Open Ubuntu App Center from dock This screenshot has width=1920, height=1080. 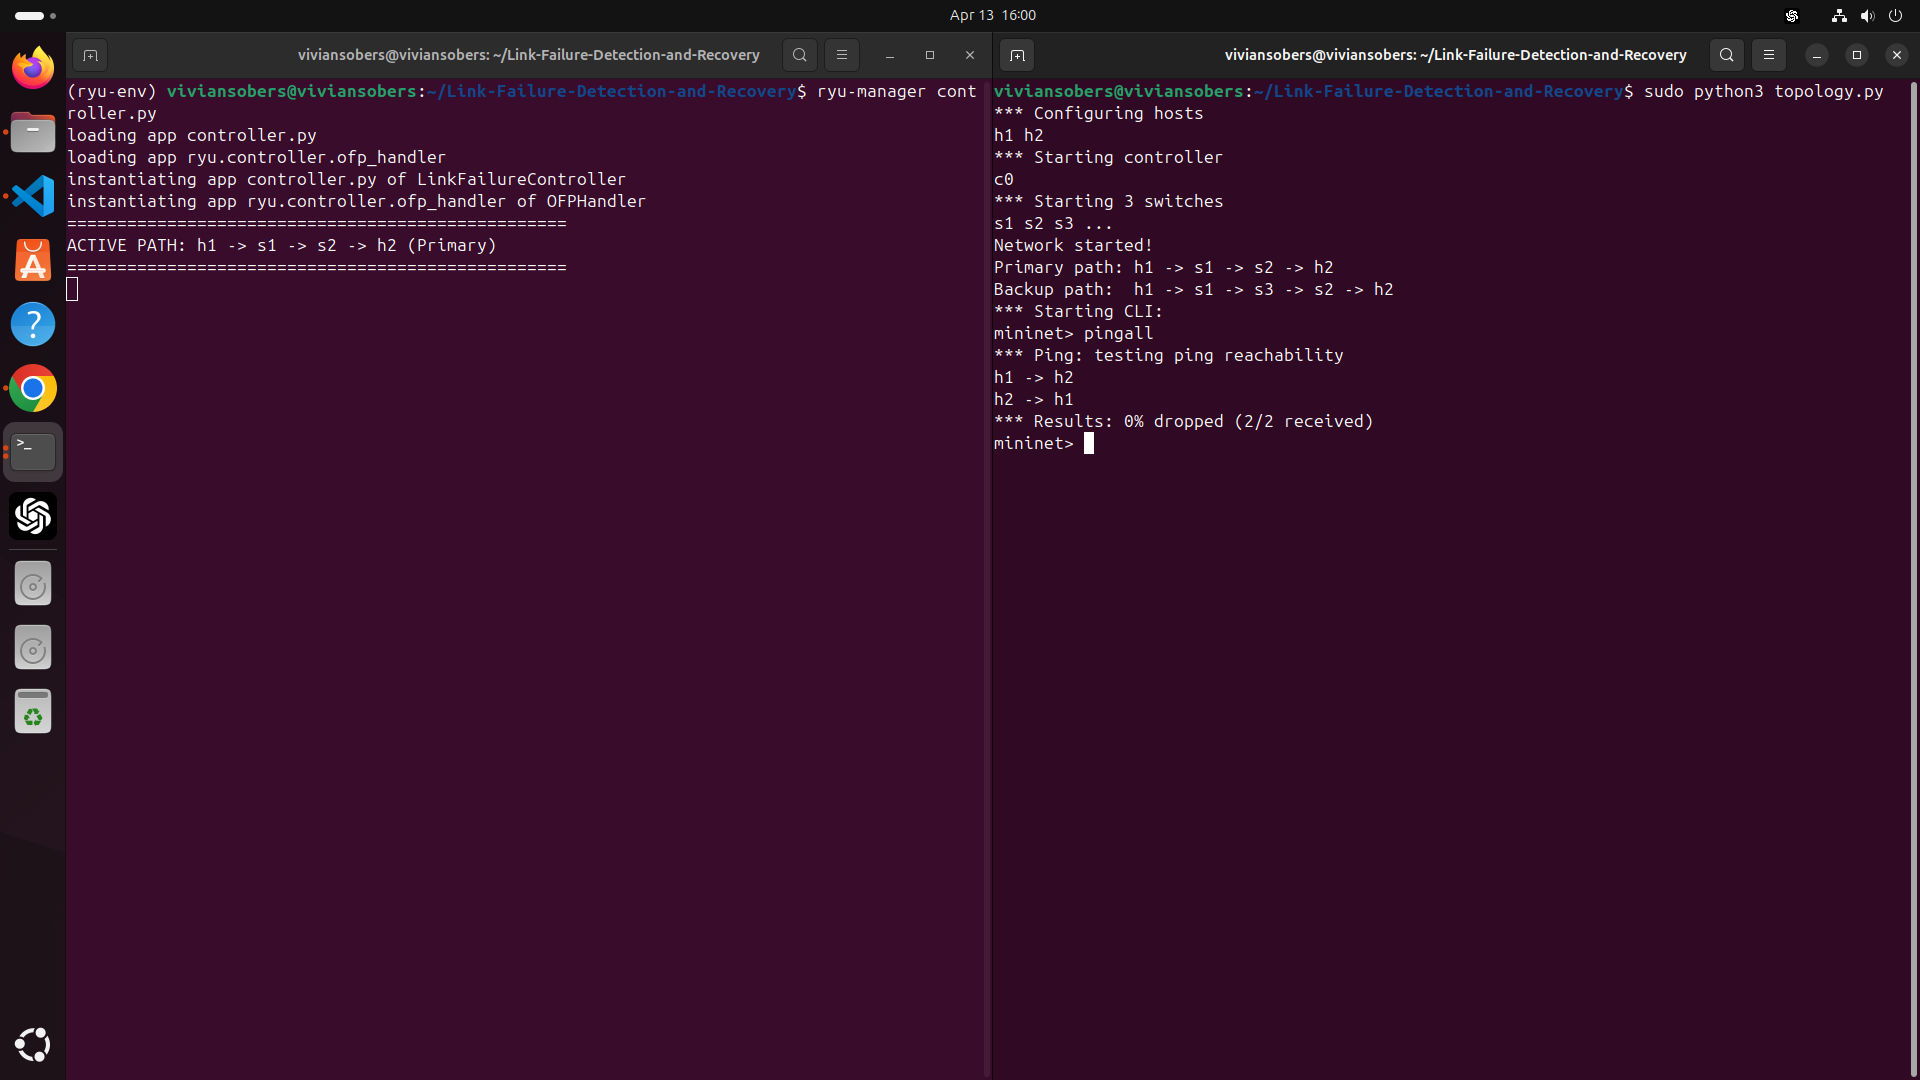(x=33, y=260)
